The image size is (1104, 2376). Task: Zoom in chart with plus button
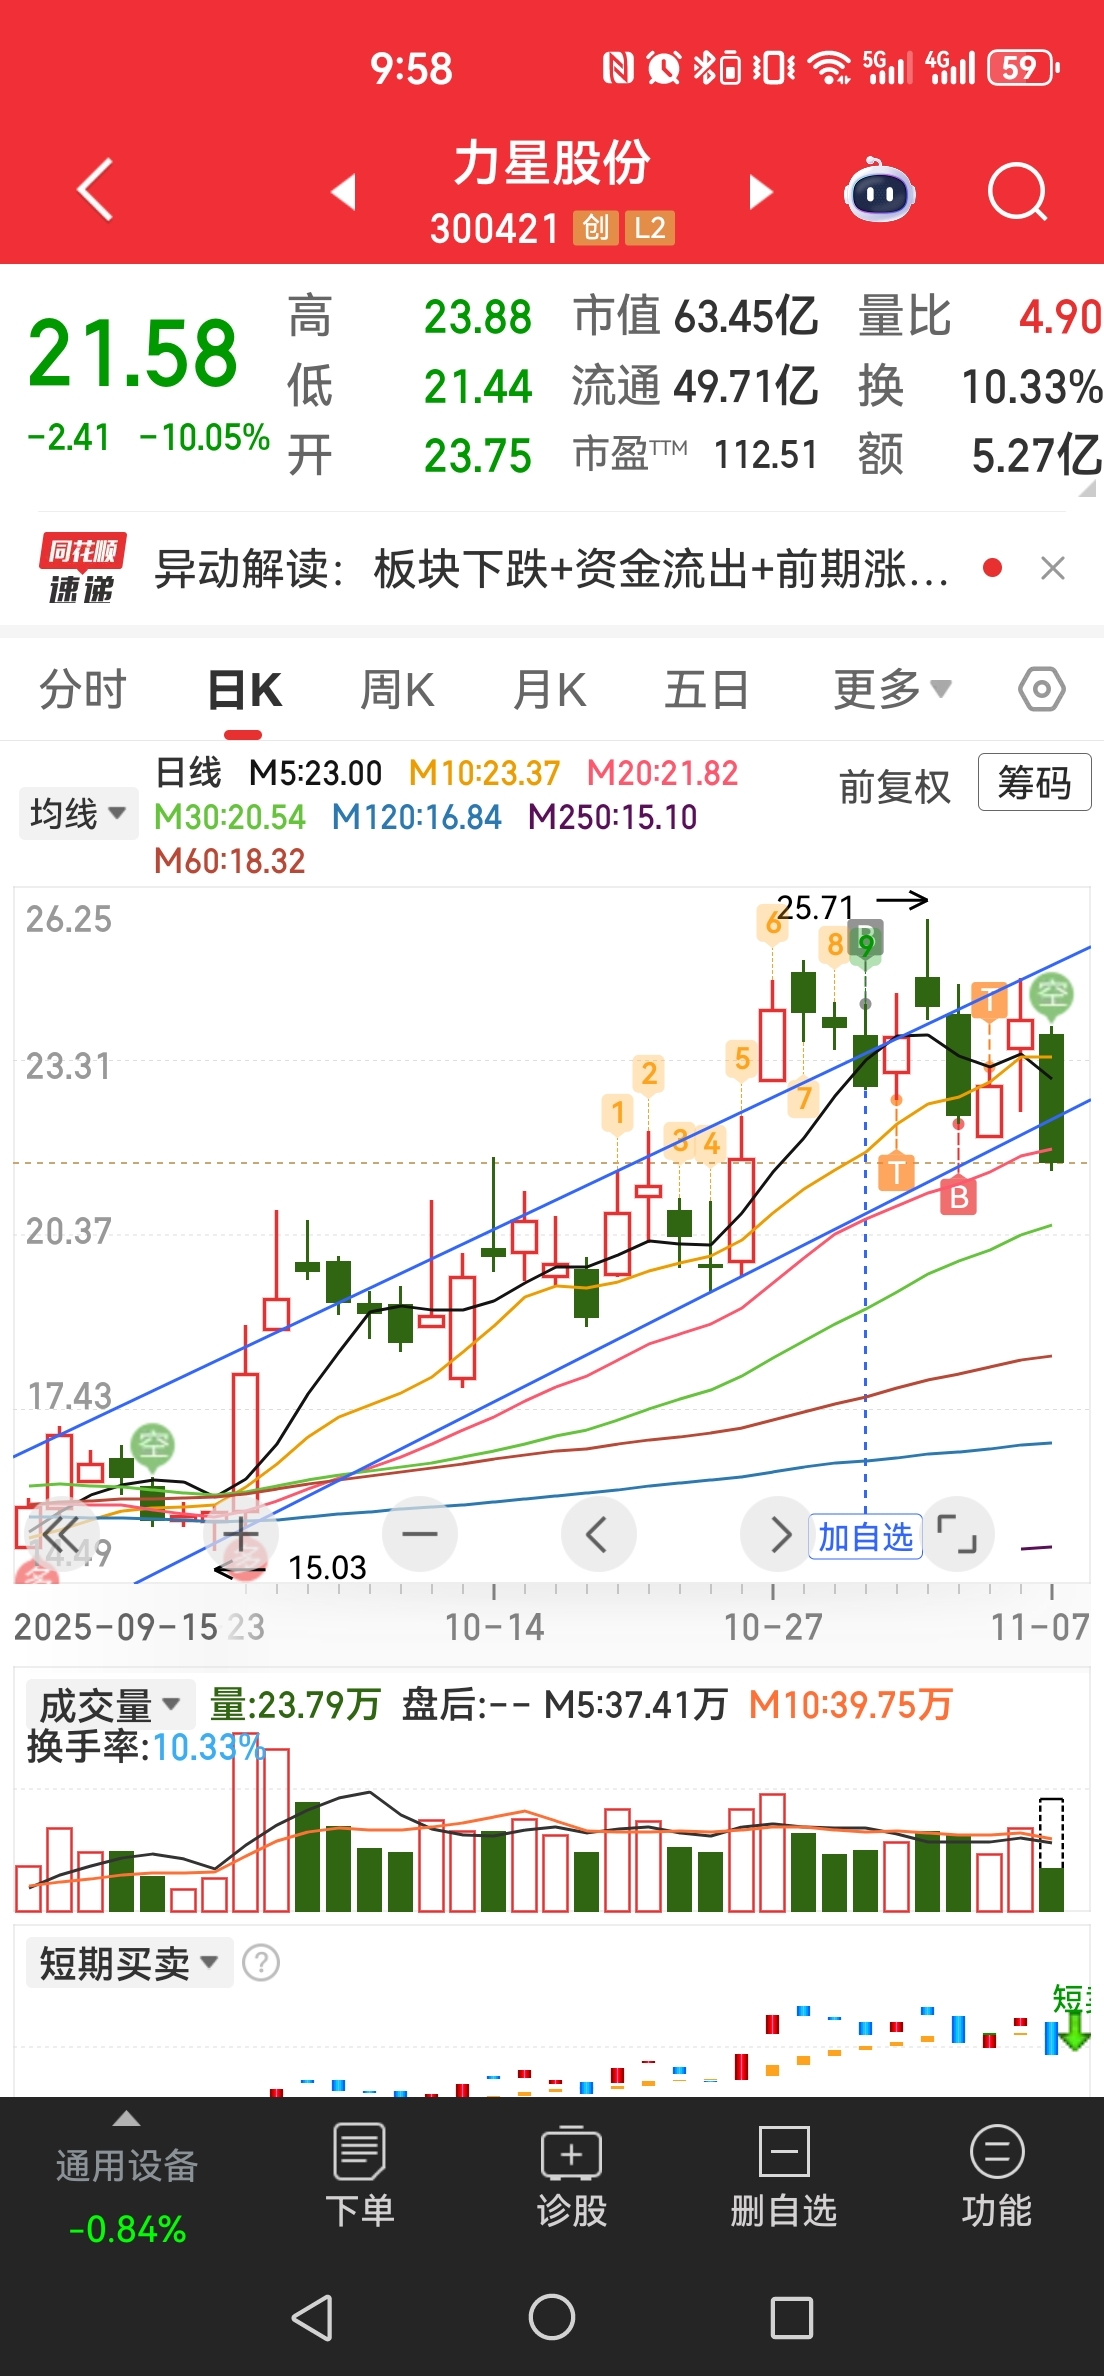tap(240, 1533)
